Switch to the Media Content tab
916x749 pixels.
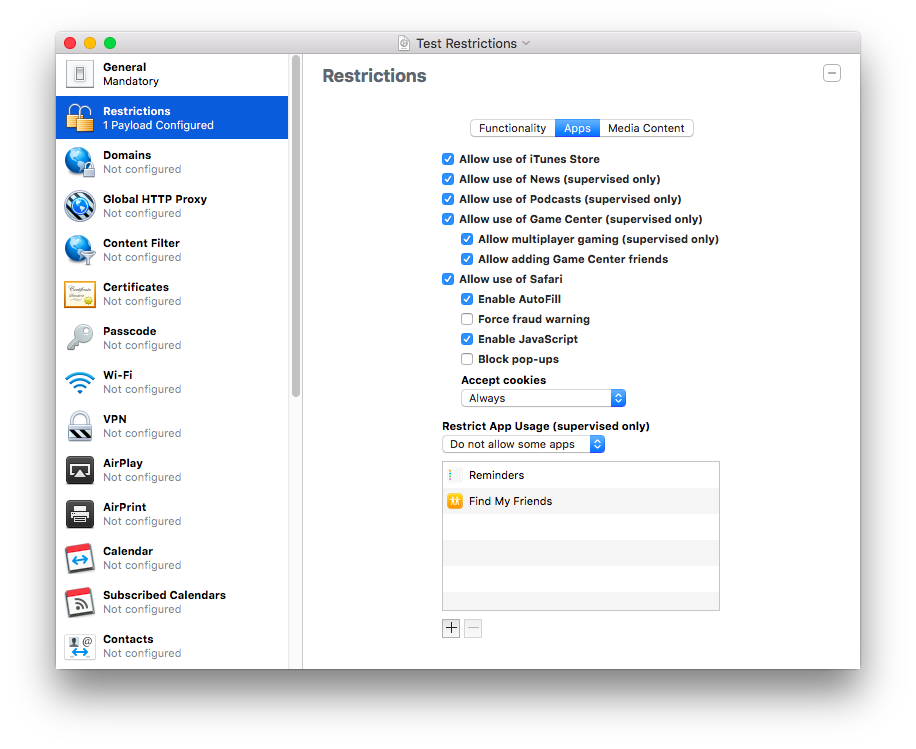click(x=646, y=128)
